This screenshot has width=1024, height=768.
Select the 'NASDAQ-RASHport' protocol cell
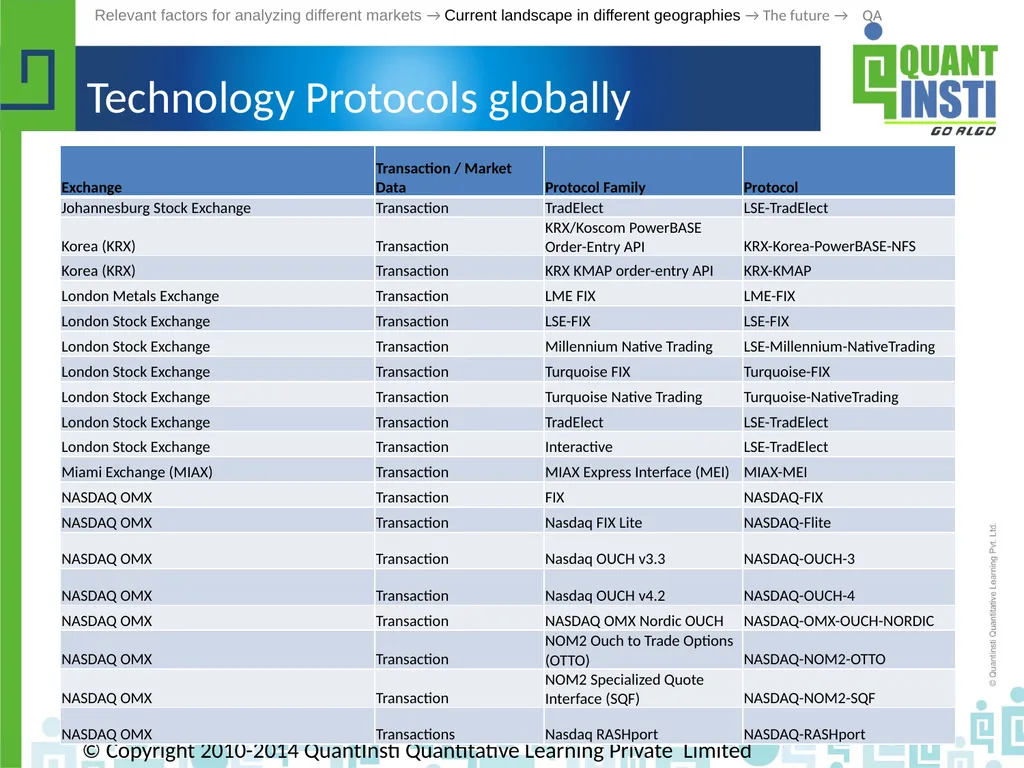[849, 726]
